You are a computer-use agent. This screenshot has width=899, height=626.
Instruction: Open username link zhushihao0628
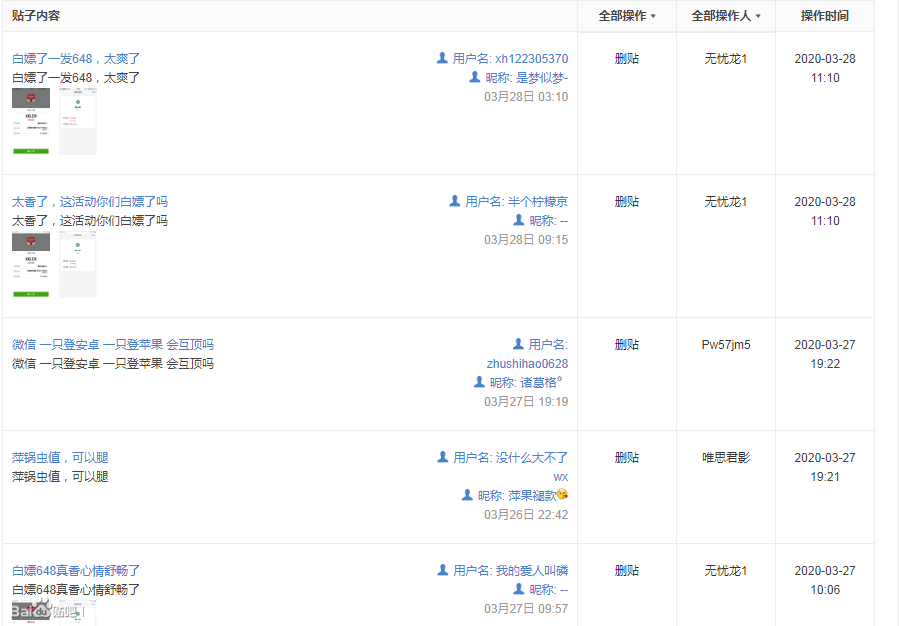(x=527, y=364)
